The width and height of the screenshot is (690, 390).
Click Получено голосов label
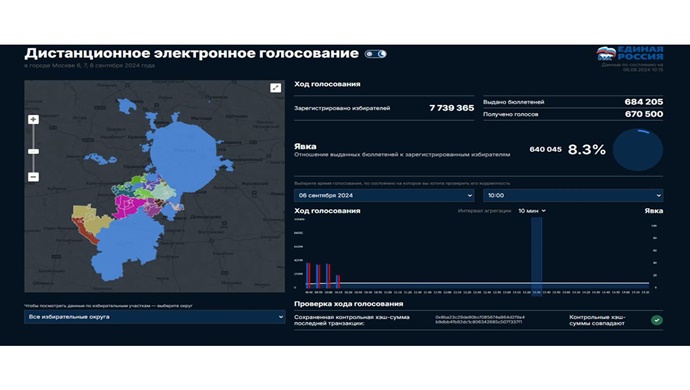510,114
